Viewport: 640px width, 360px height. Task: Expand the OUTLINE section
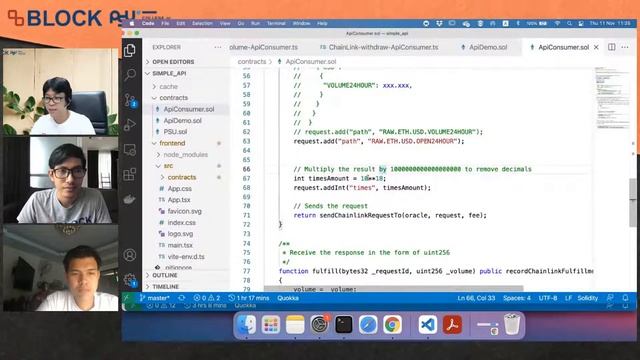click(x=164, y=276)
